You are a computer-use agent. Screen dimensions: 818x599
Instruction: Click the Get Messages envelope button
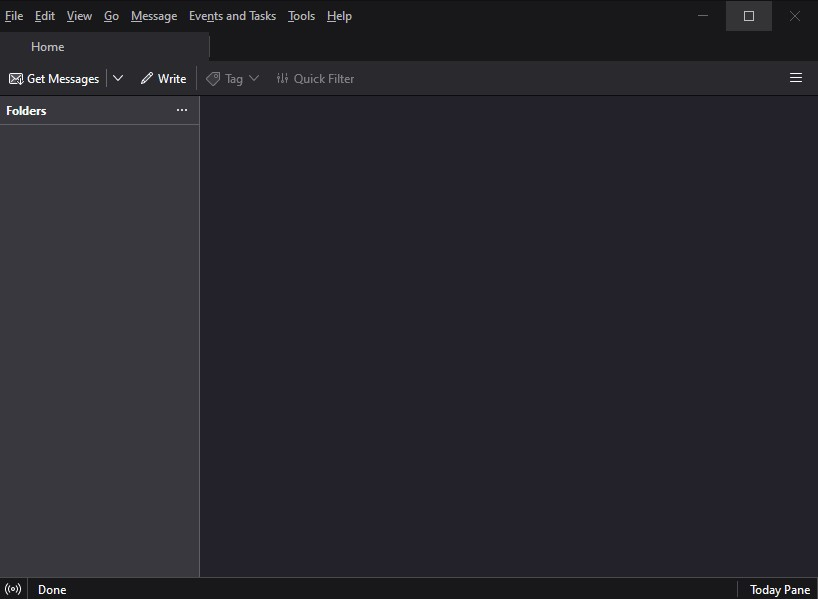pos(54,78)
